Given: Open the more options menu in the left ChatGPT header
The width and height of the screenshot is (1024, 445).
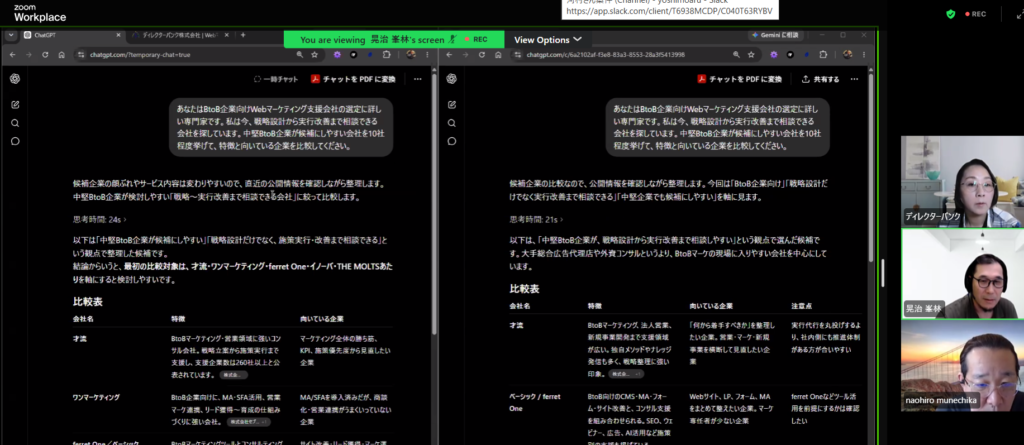Looking at the screenshot, I should (x=417, y=79).
